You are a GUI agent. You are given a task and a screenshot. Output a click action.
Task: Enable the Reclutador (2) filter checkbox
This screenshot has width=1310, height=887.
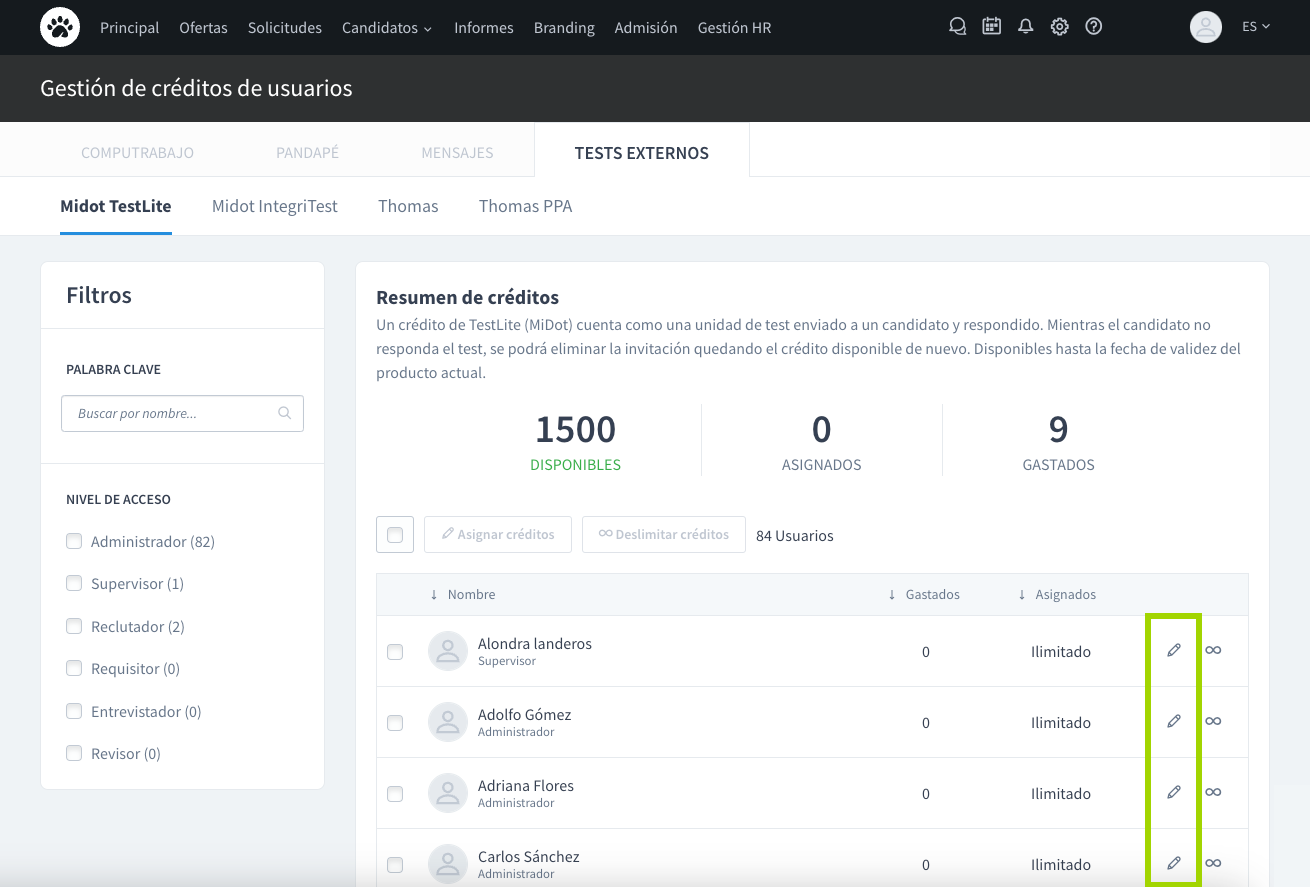[x=74, y=627]
